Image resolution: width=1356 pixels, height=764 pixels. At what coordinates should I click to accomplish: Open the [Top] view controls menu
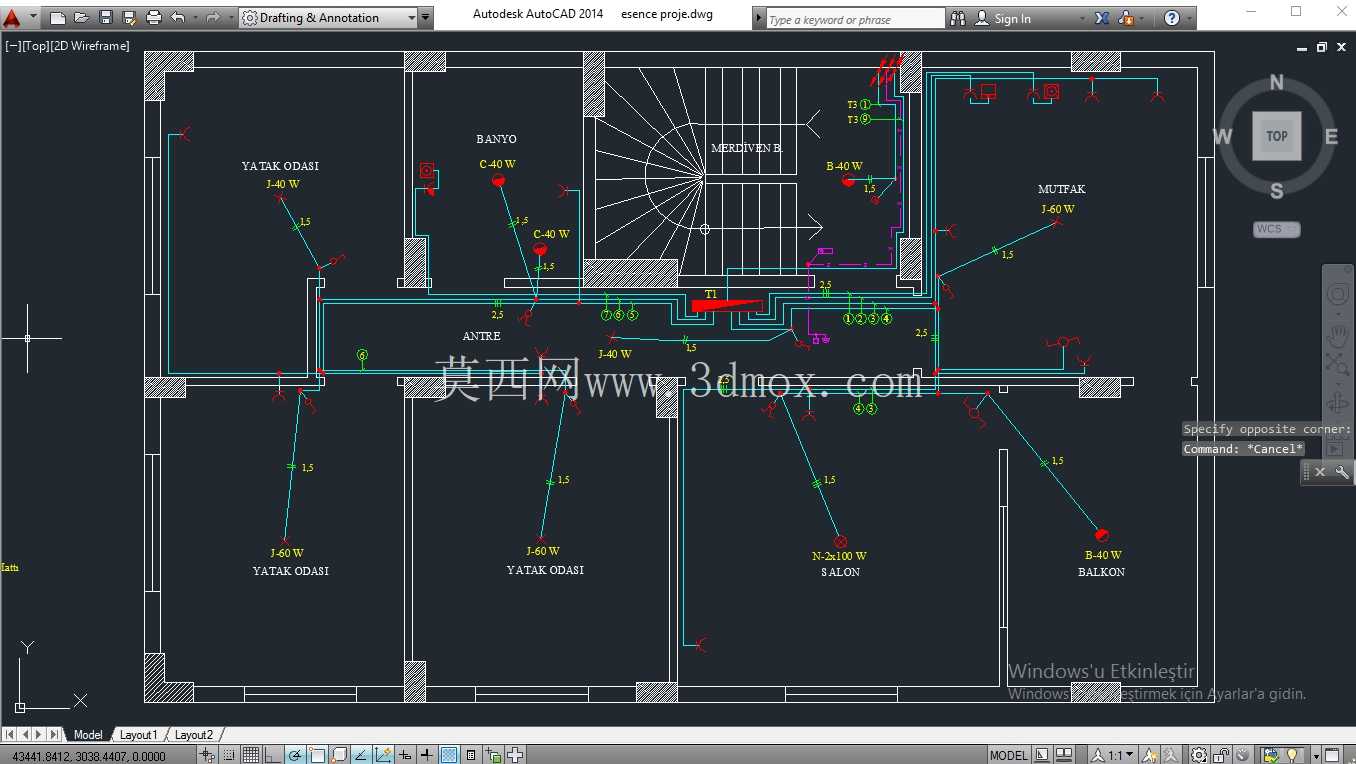click(35, 46)
